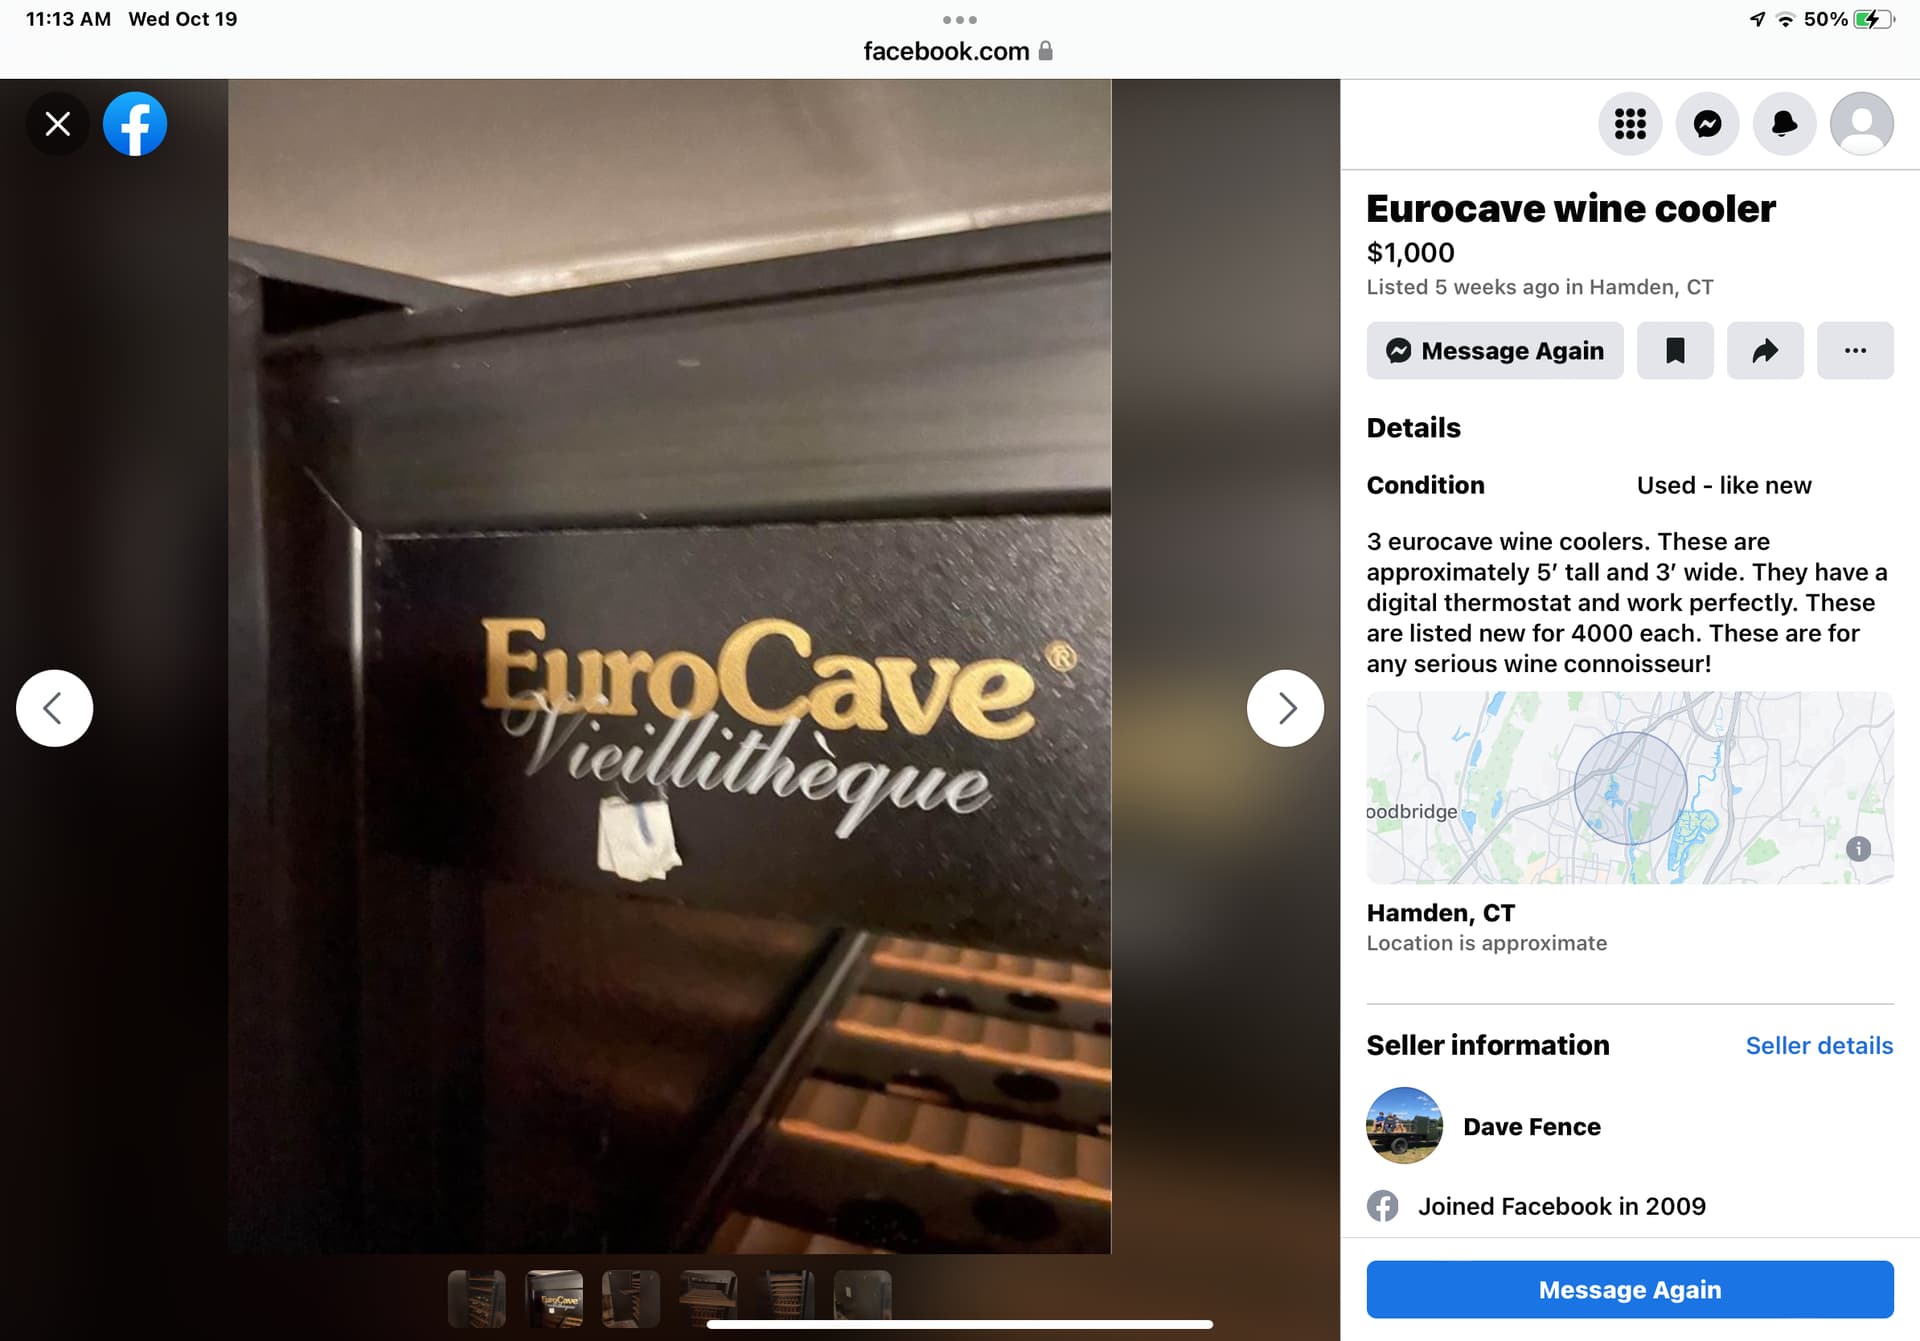
Task: Tap the Safari three-dots multitasking menu
Action: [x=959, y=20]
